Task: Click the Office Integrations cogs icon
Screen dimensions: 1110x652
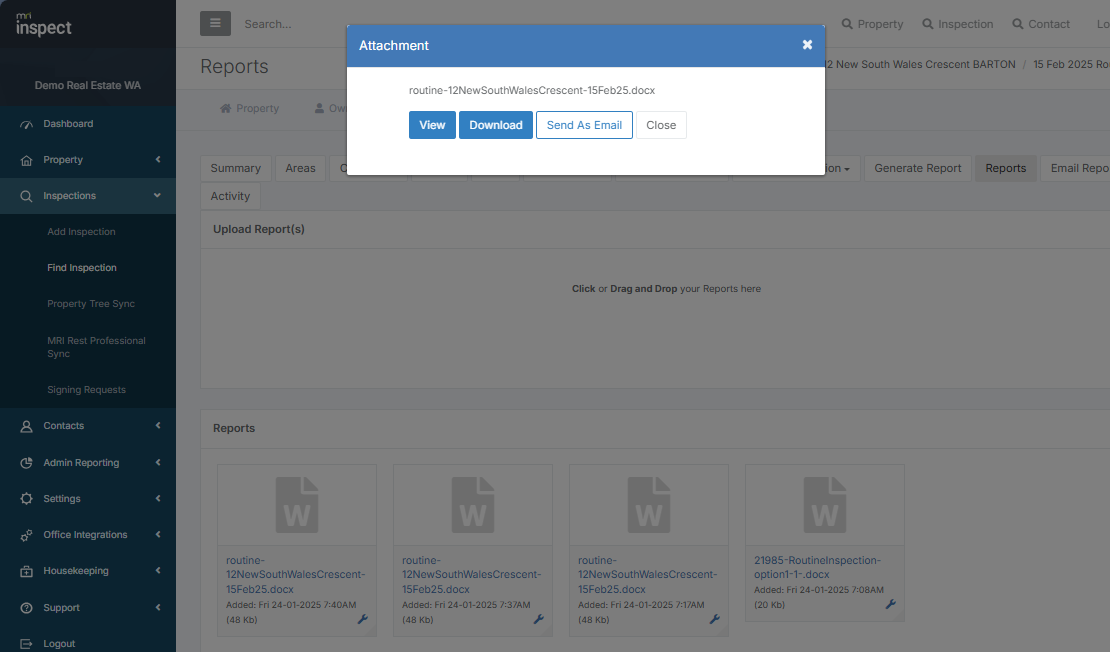Action: 26,535
